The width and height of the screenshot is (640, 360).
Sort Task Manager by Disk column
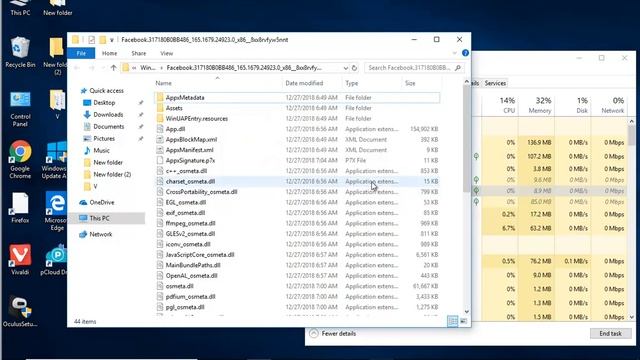573,105
